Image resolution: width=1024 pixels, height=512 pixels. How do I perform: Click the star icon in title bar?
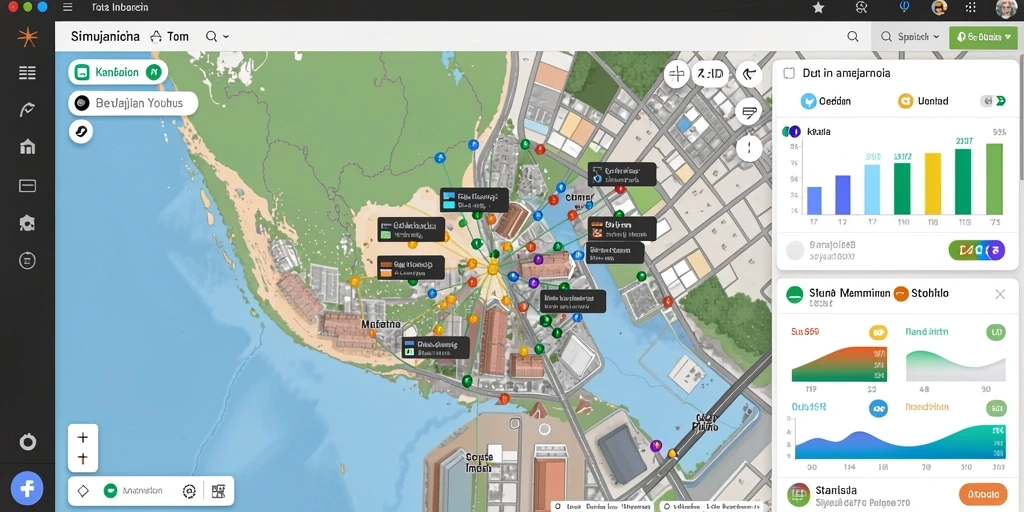click(818, 8)
